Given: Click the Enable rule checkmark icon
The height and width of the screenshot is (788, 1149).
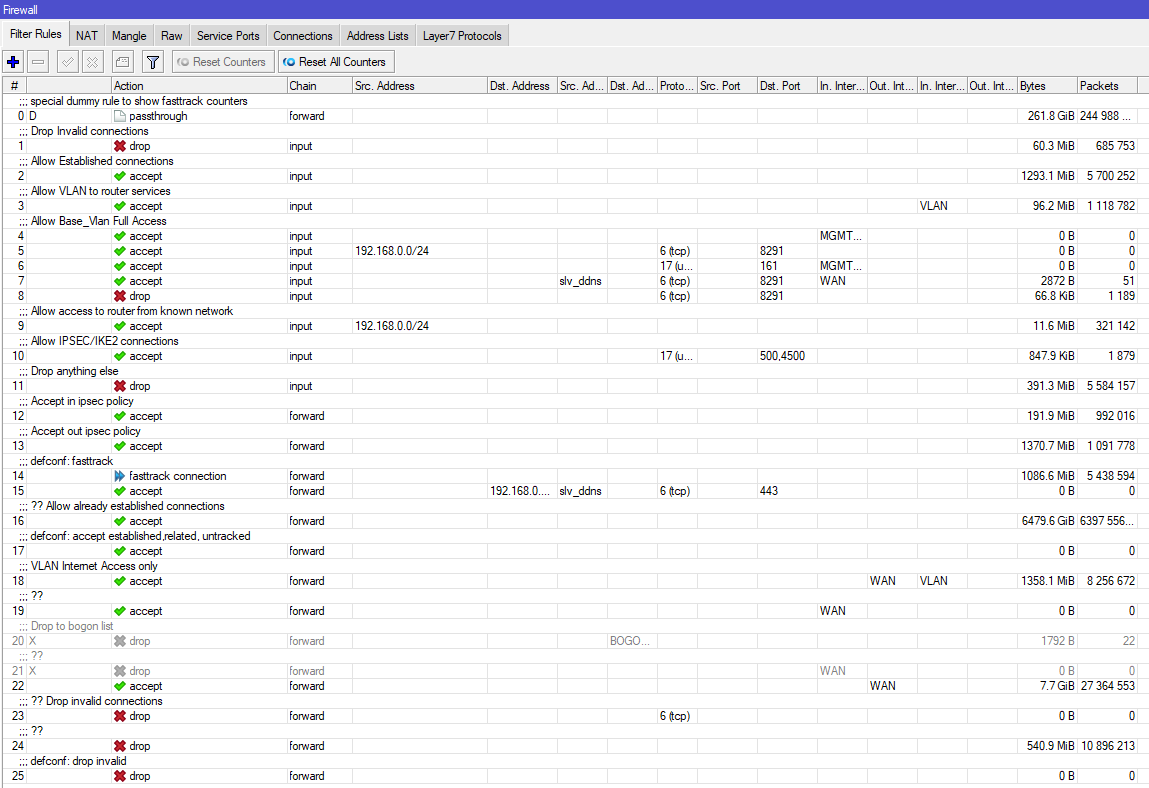Looking at the screenshot, I should pos(68,62).
